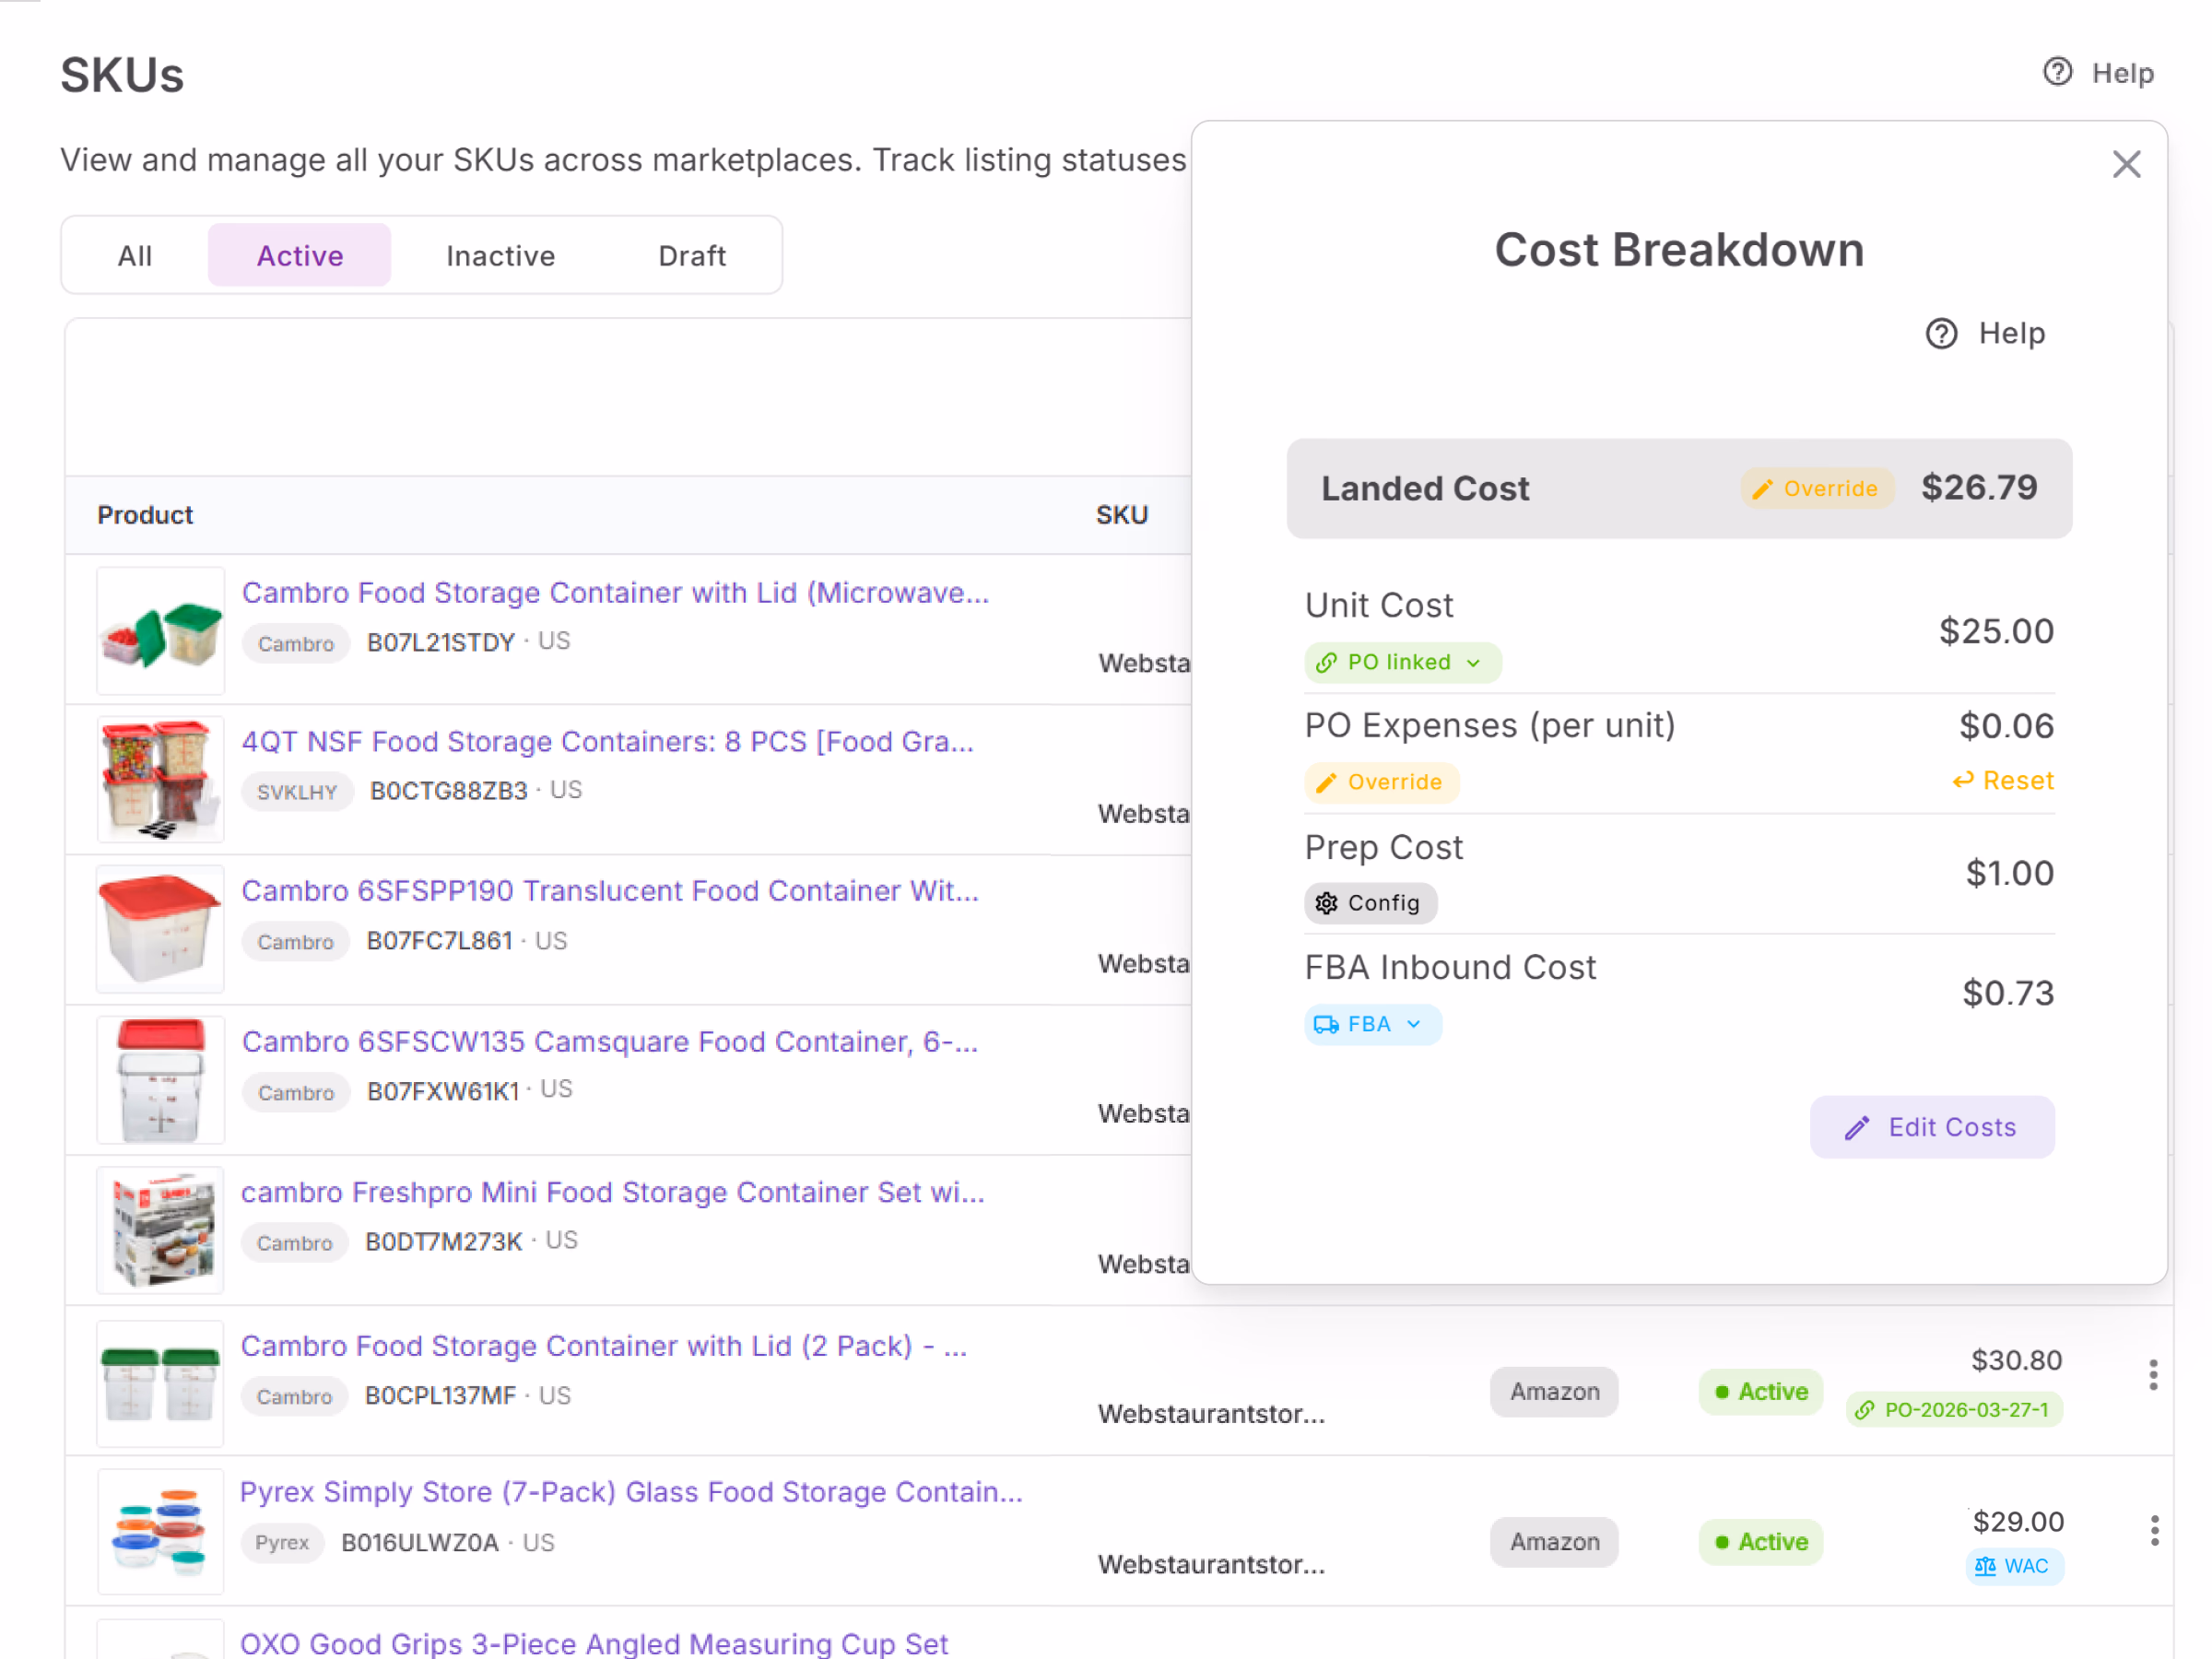Click Active status in Cambro 2 Pack row
The height and width of the screenshot is (1659, 2212).
click(x=1761, y=1392)
